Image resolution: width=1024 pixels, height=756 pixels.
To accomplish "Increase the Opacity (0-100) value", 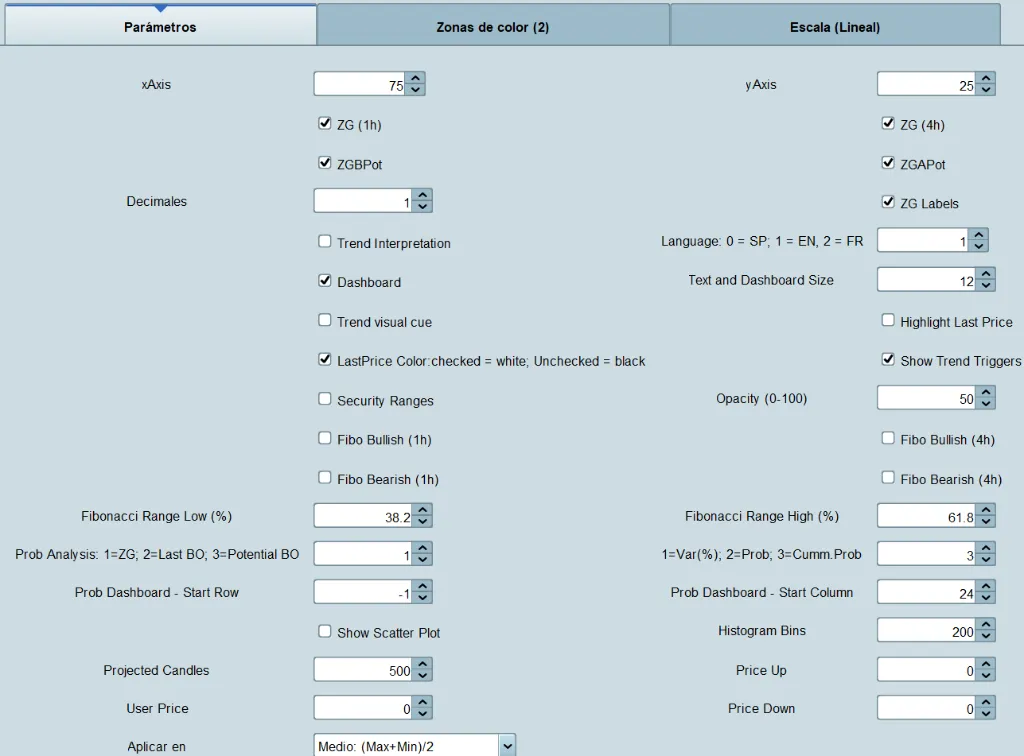I will (x=985, y=392).
